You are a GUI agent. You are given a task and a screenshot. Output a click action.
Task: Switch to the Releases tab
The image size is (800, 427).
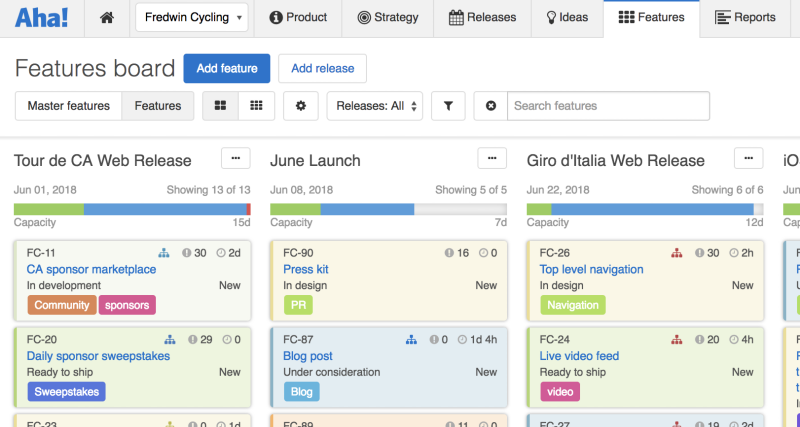coord(483,17)
